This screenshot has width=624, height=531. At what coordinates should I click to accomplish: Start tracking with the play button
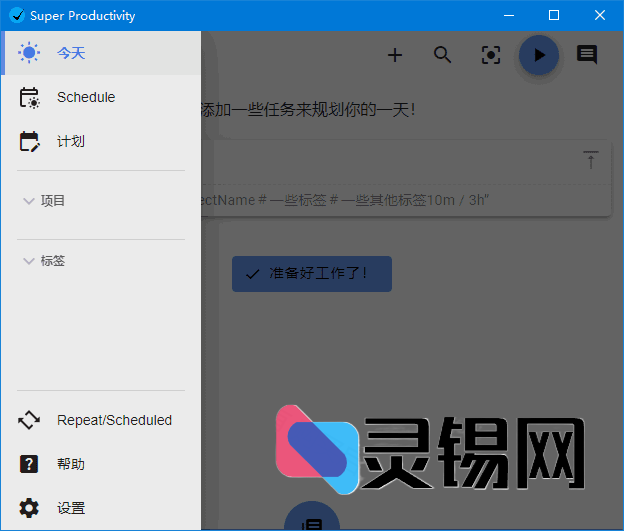tap(539, 55)
